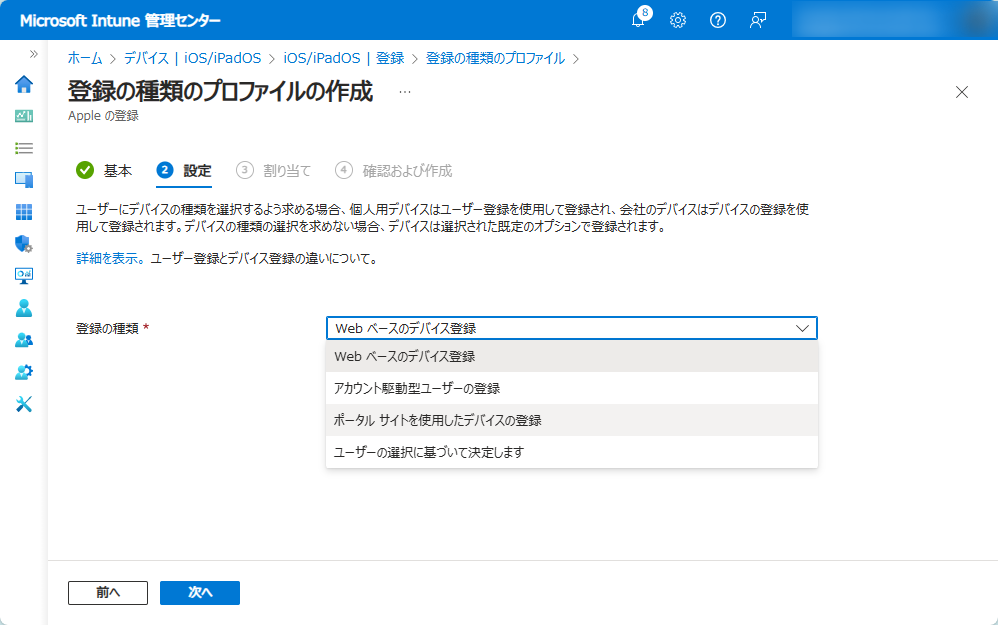The width and height of the screenshot is (998, 625).
Task: Open the Dashboard chart icon in sidebar
Action: coord(24,116)
